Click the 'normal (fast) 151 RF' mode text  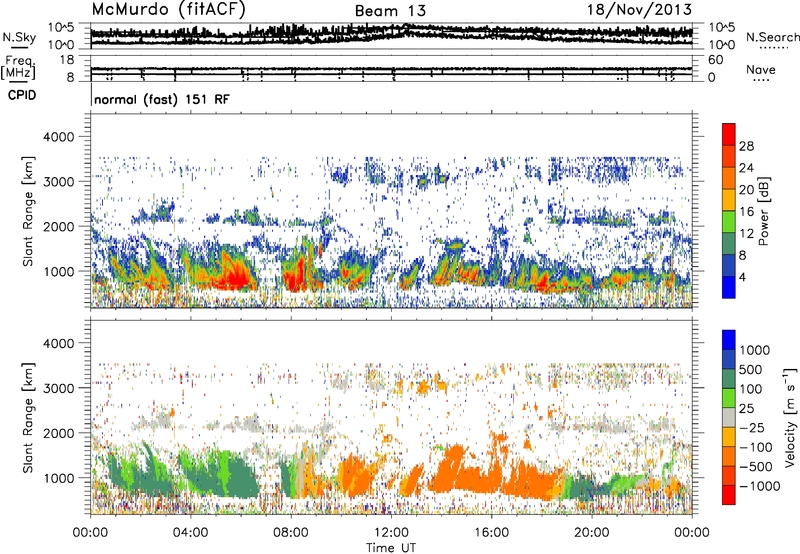[162, 99]
